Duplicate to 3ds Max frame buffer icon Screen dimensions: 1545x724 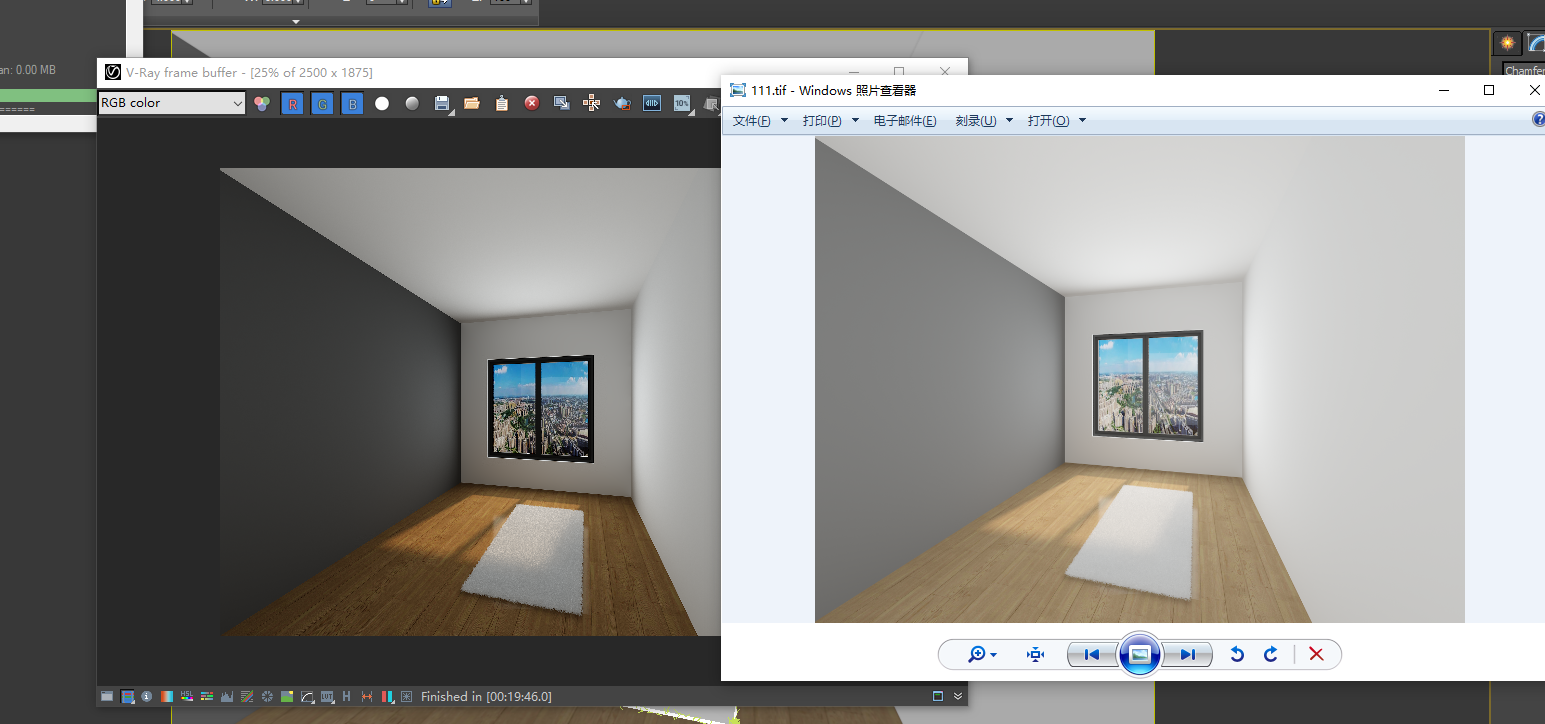coord(562,103)
